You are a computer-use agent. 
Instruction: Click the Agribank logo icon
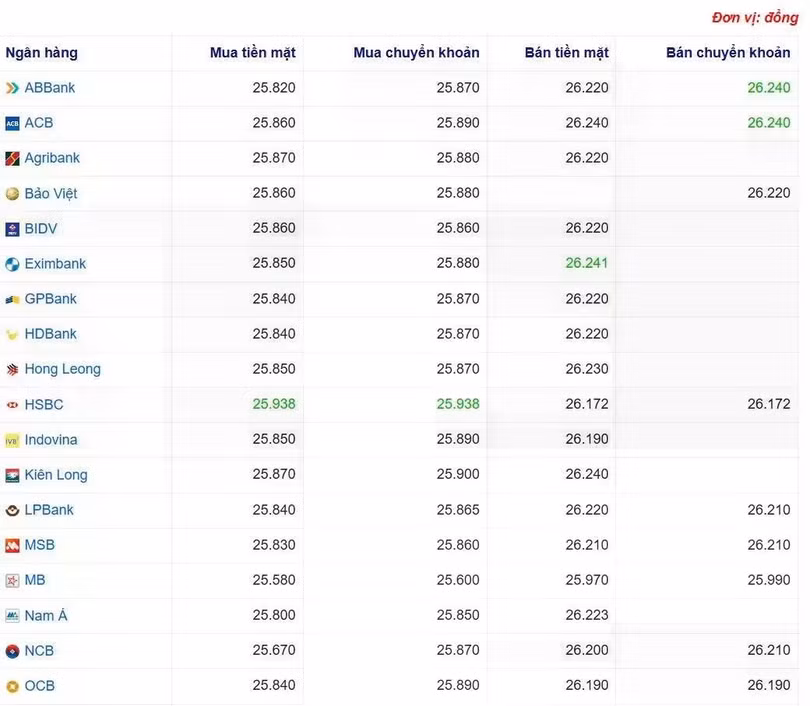coord(11,157)
